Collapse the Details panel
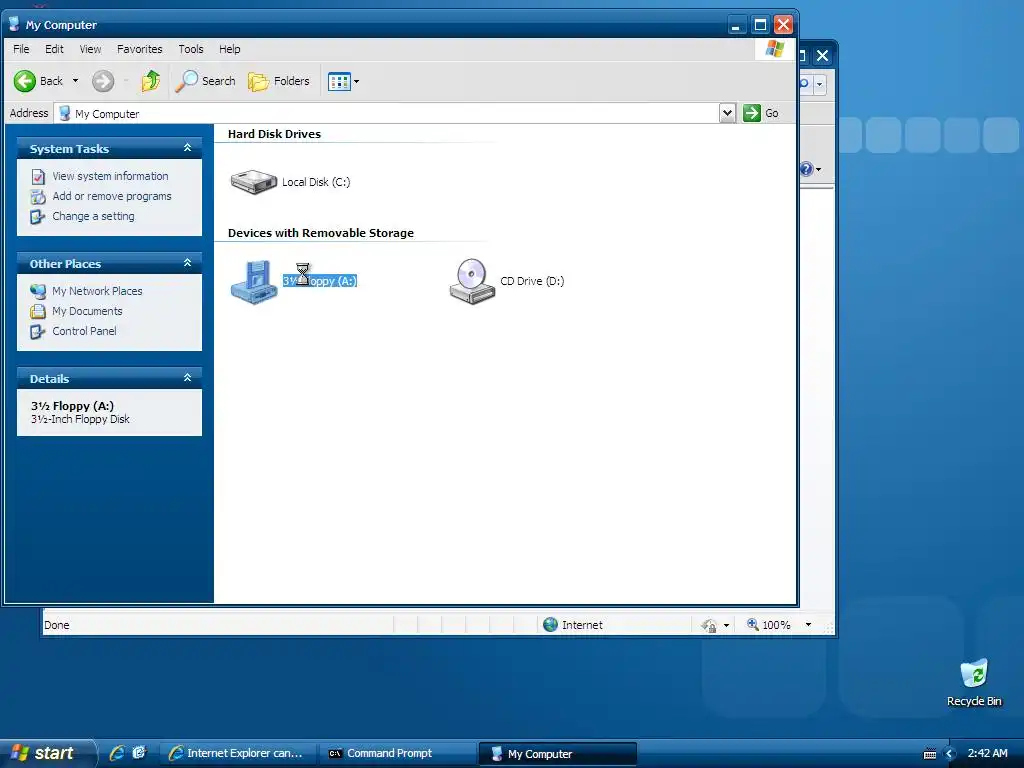Screen dimensions: 1024x768 click(x=187, y=378)
